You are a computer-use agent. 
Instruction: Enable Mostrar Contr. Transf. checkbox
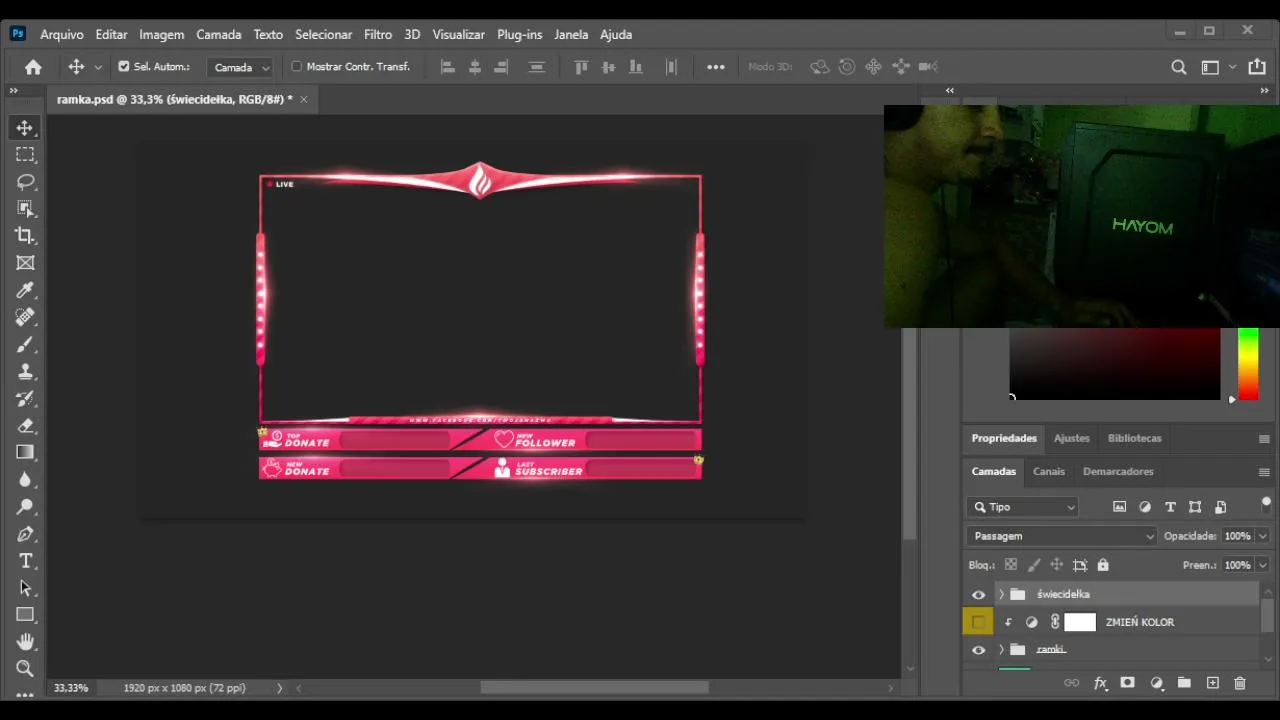[x=296, y=67]
